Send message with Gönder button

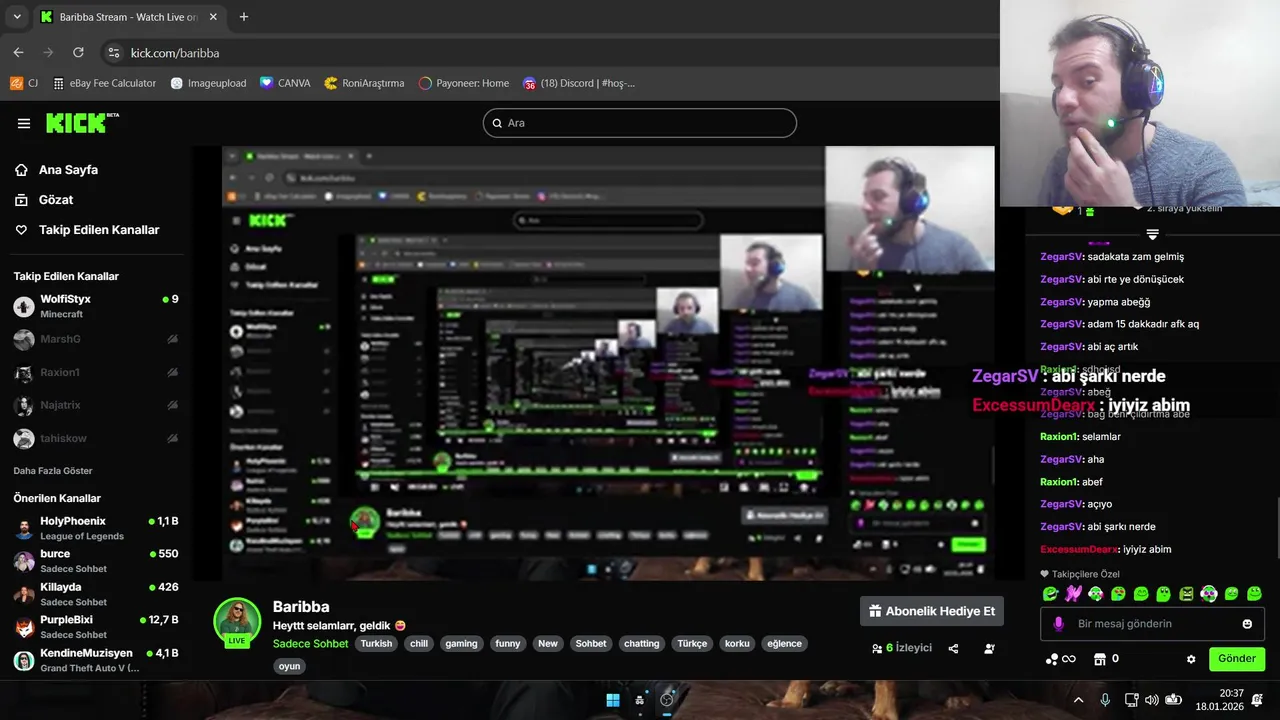tap(1237, 659)
